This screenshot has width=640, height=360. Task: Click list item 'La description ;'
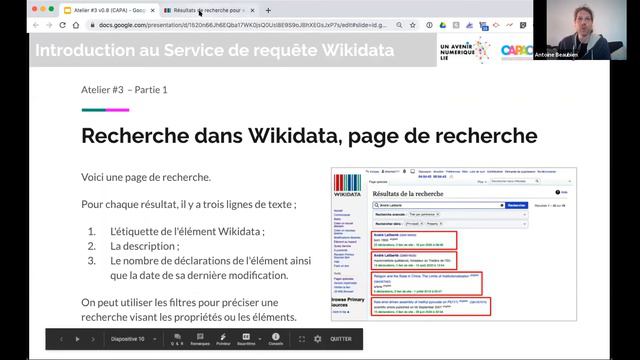(x=145, y=246)
